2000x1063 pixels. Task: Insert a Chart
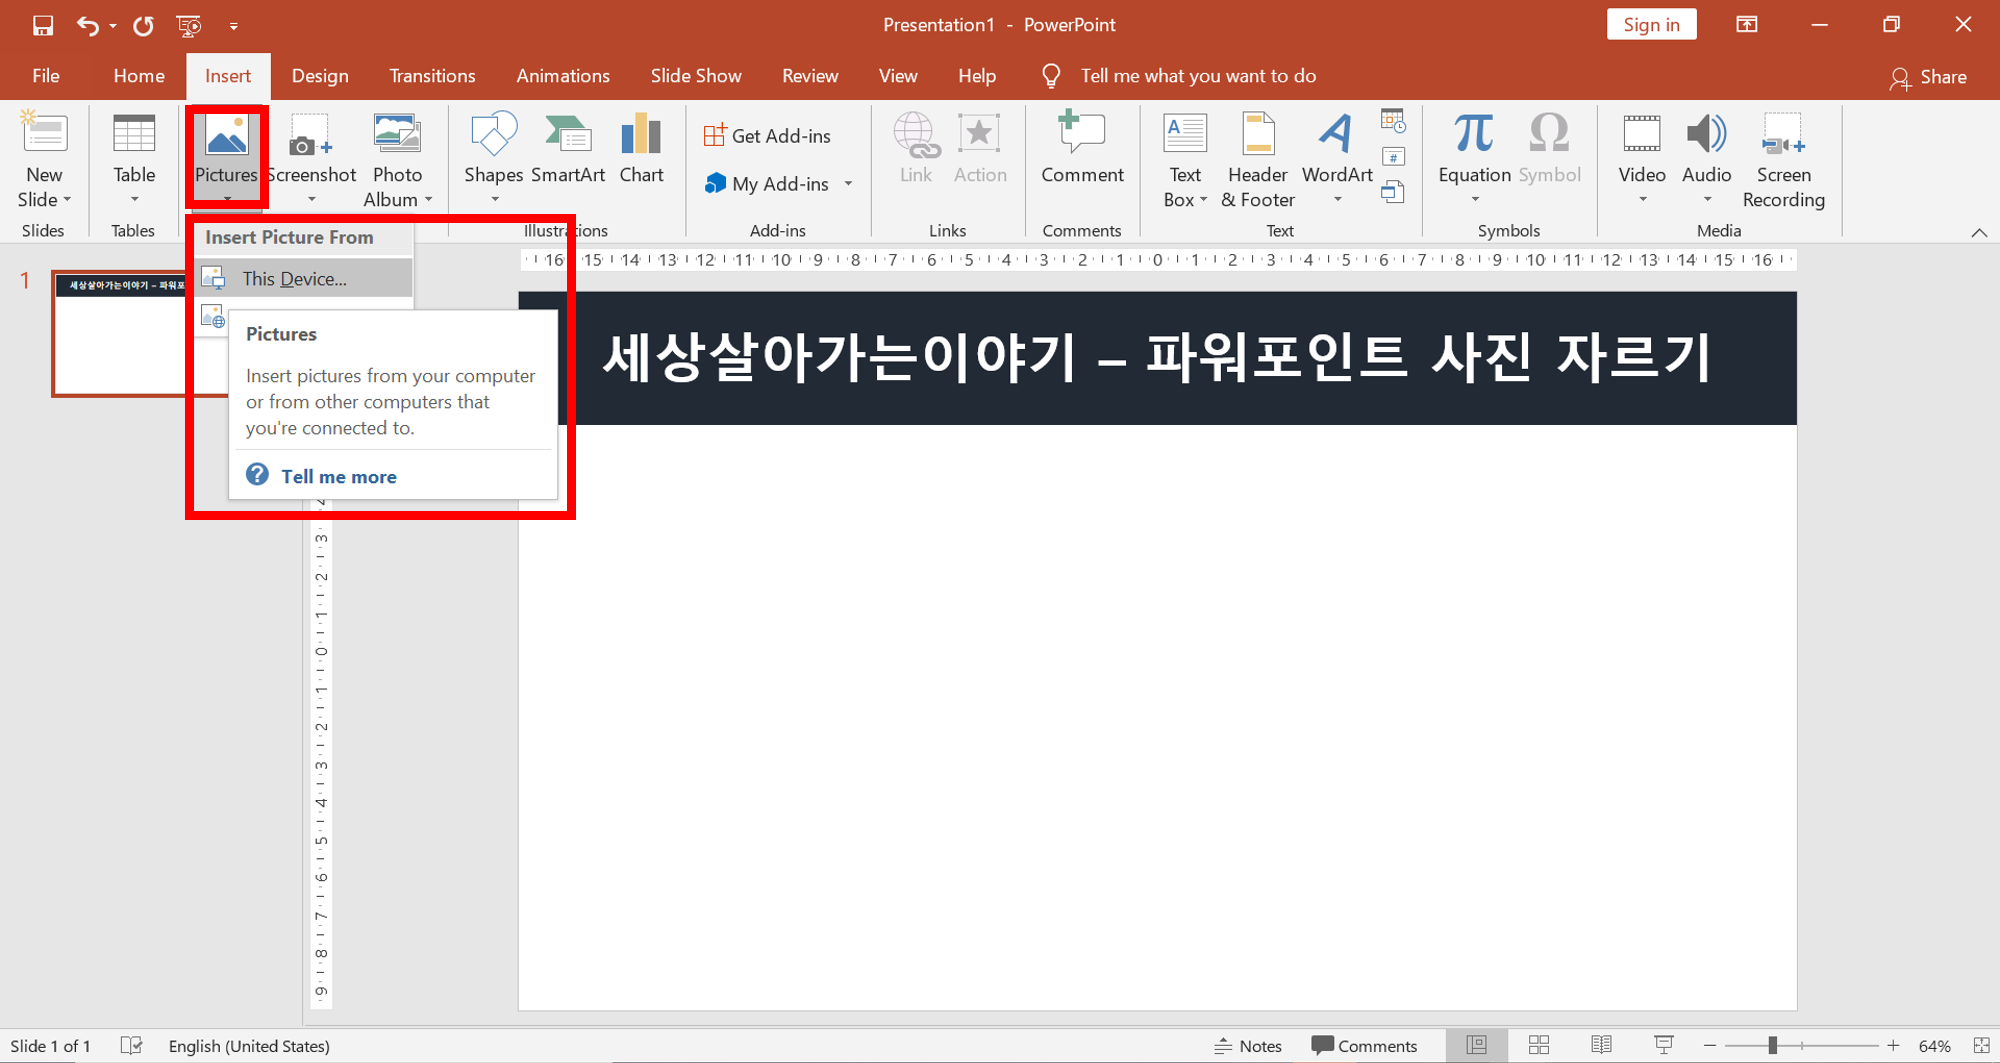point(641,150)
